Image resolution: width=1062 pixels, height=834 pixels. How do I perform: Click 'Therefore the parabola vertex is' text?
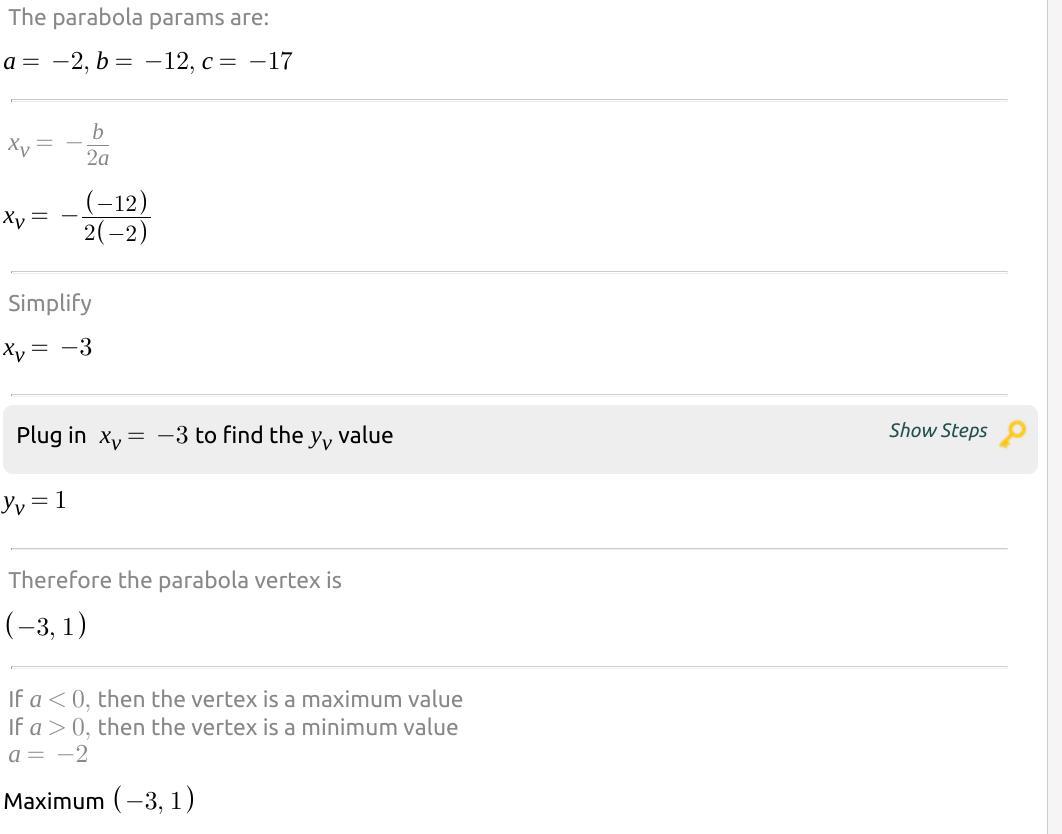click(x=175, y=581)
